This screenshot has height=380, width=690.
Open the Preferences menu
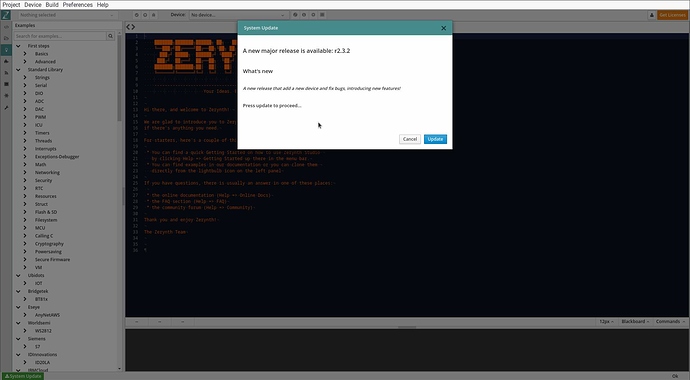77,5
